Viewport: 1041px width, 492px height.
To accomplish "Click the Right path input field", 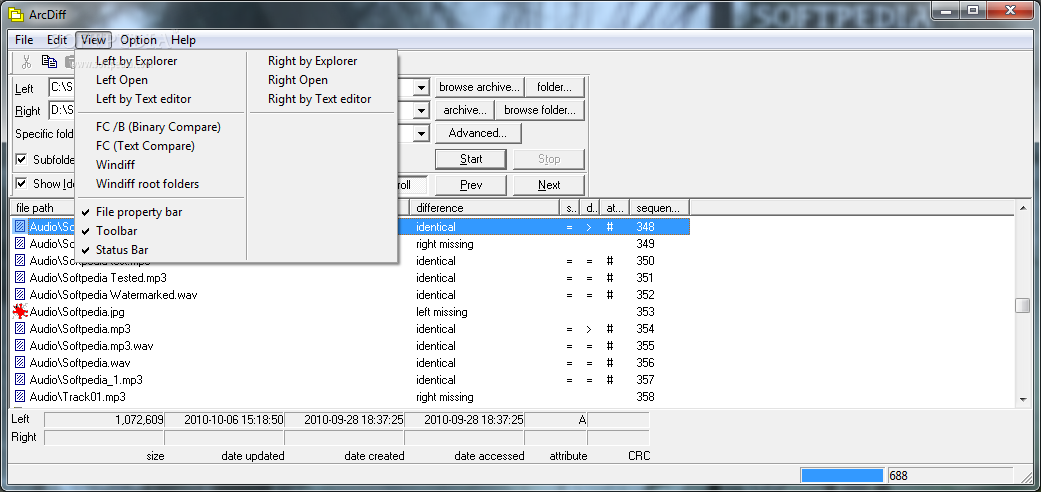I will [x=239, y=111].
